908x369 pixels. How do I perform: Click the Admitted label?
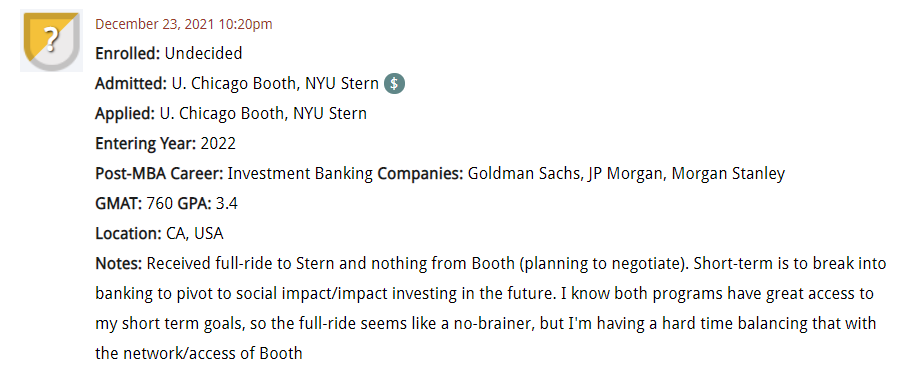[x=131, y=83]
